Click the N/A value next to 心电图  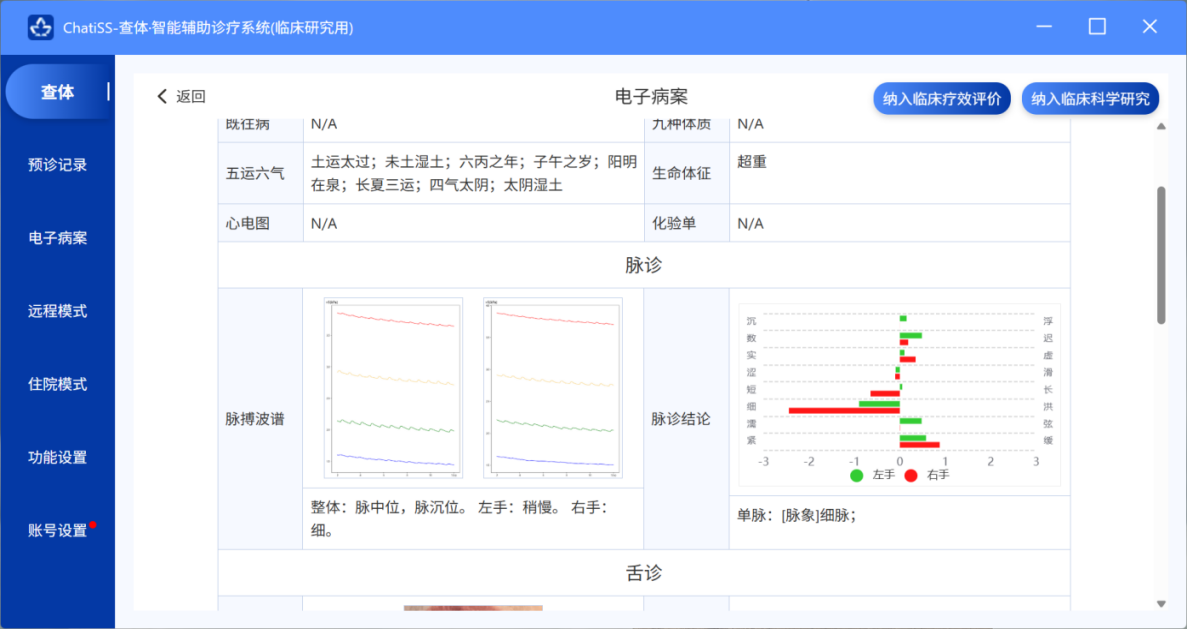[324, 223]
